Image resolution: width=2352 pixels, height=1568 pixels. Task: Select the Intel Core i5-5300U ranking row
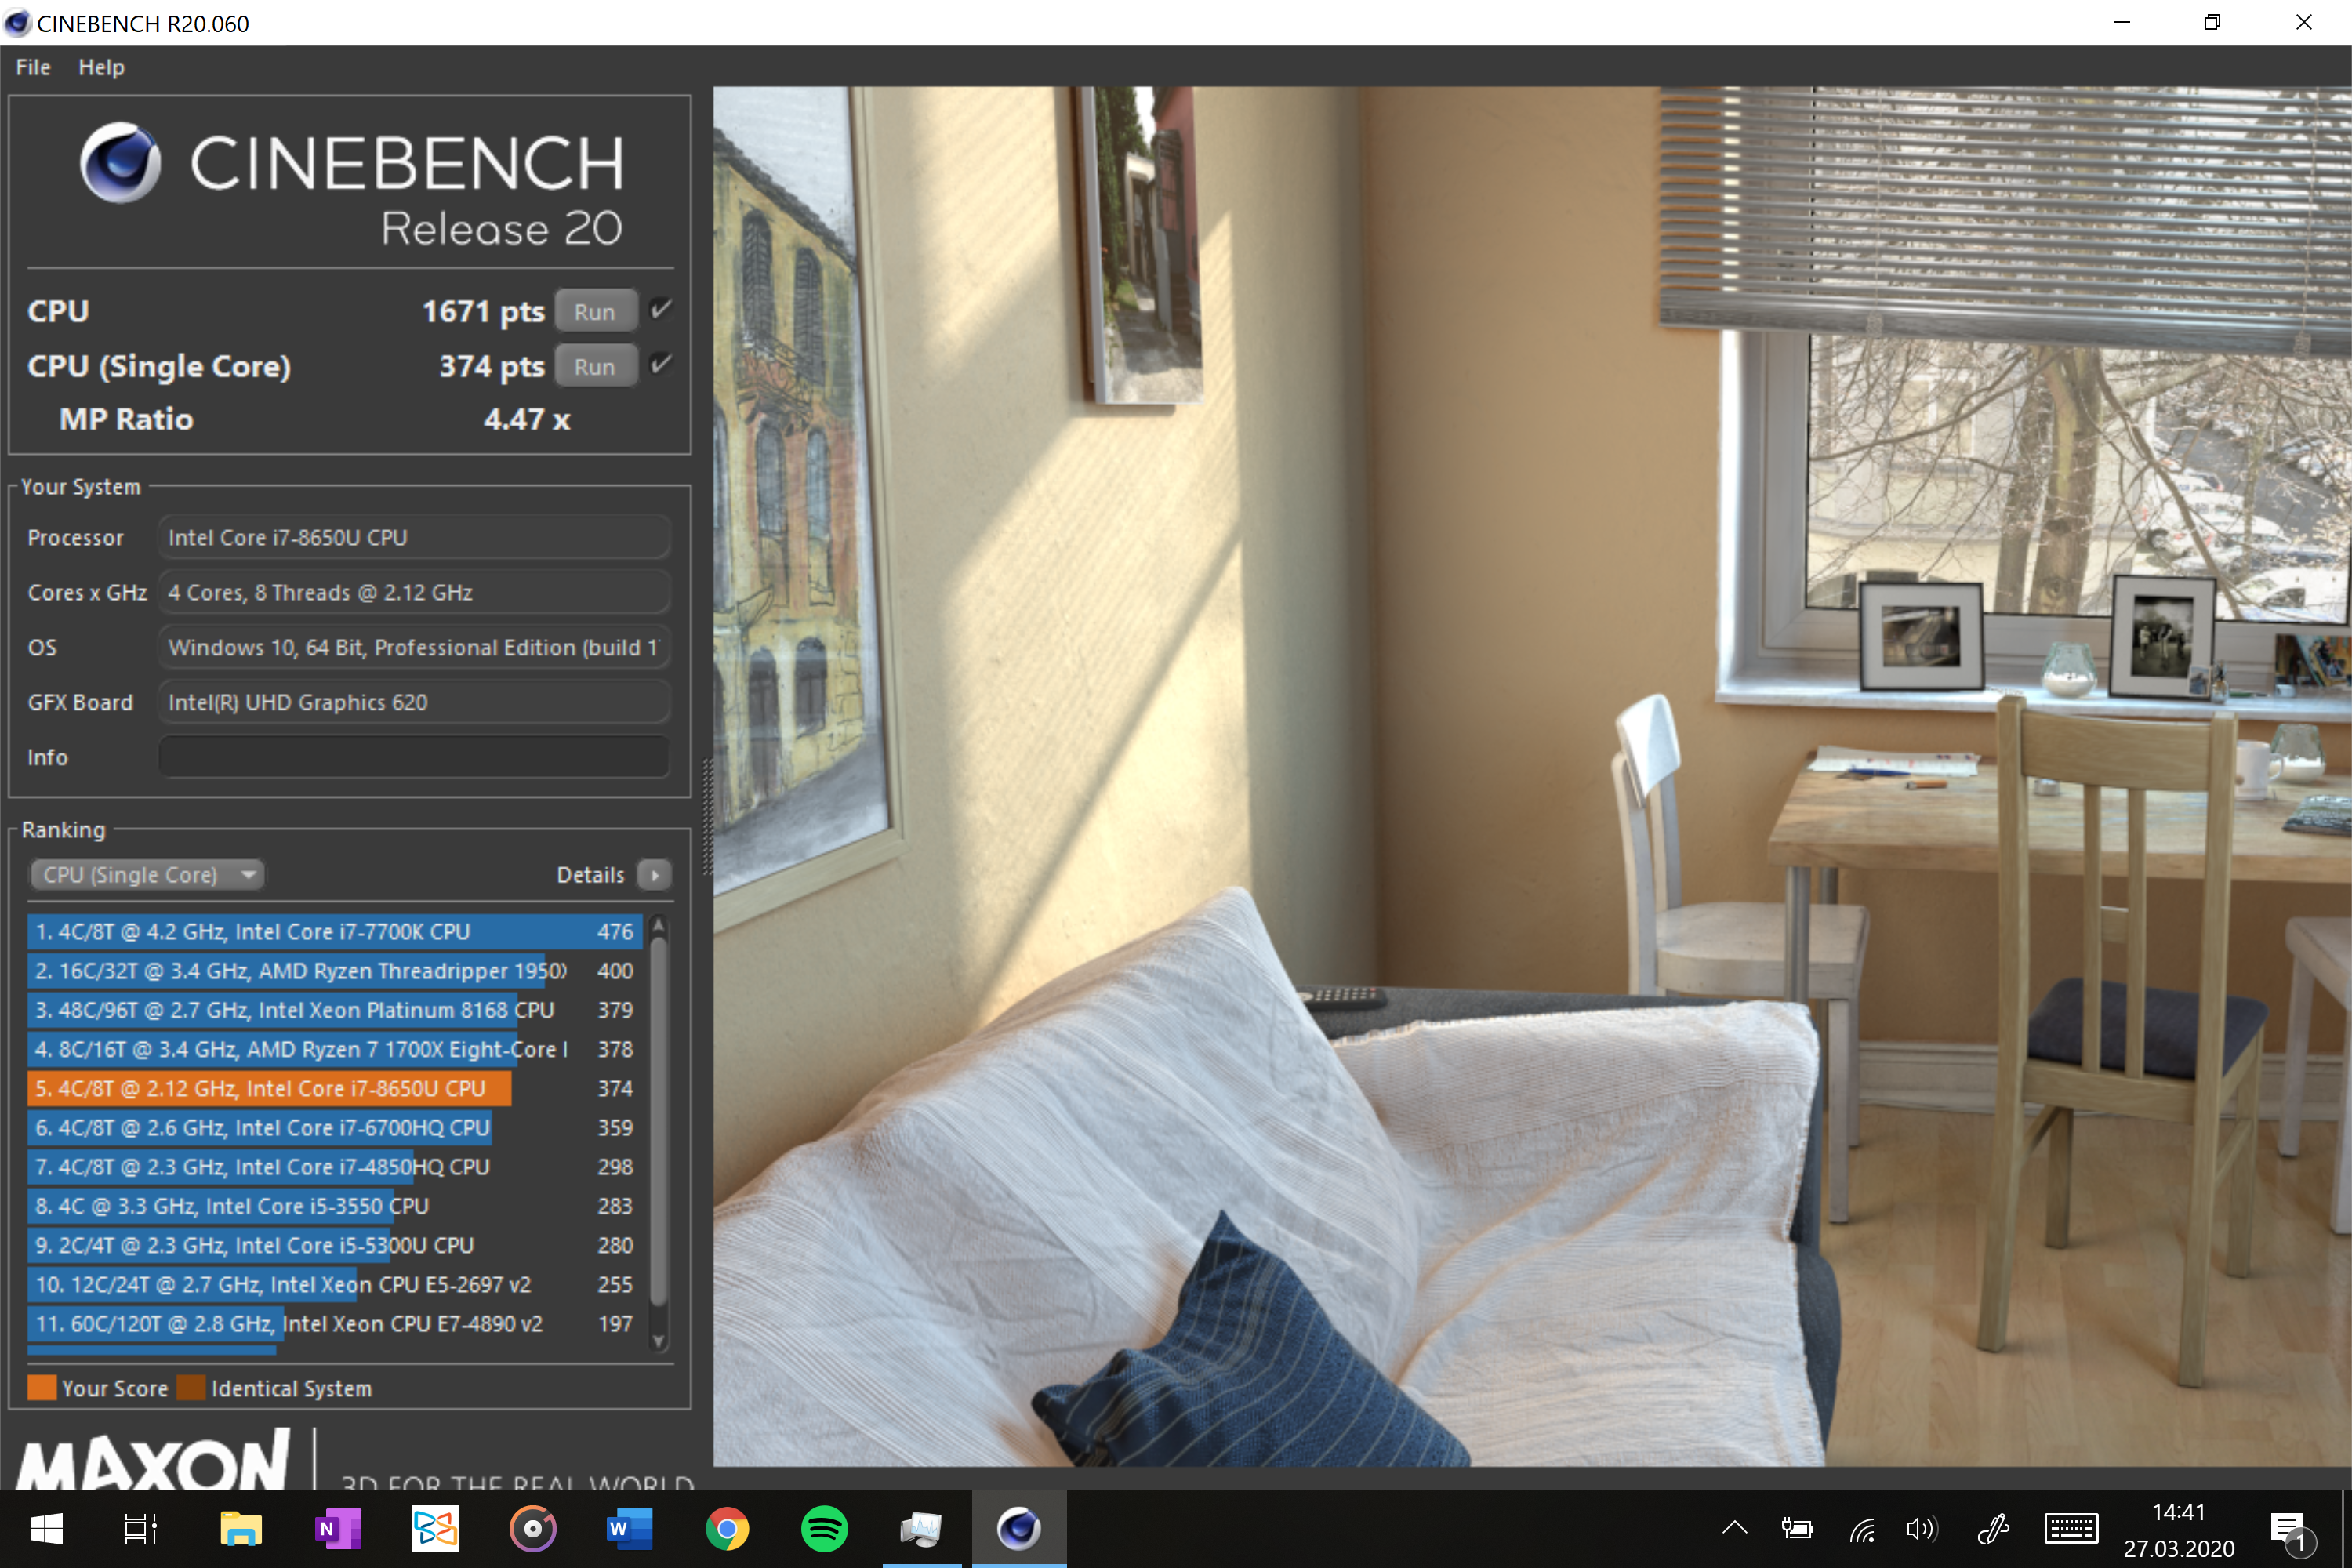335,1245
